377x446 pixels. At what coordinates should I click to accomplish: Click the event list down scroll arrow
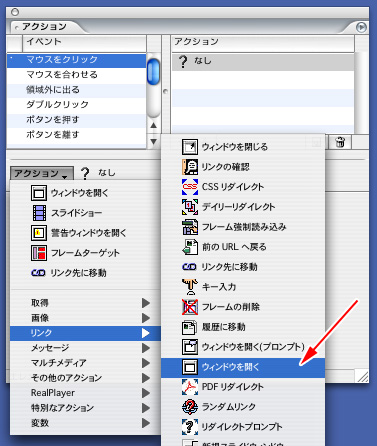pyautogui.click(x=153, y=142)
